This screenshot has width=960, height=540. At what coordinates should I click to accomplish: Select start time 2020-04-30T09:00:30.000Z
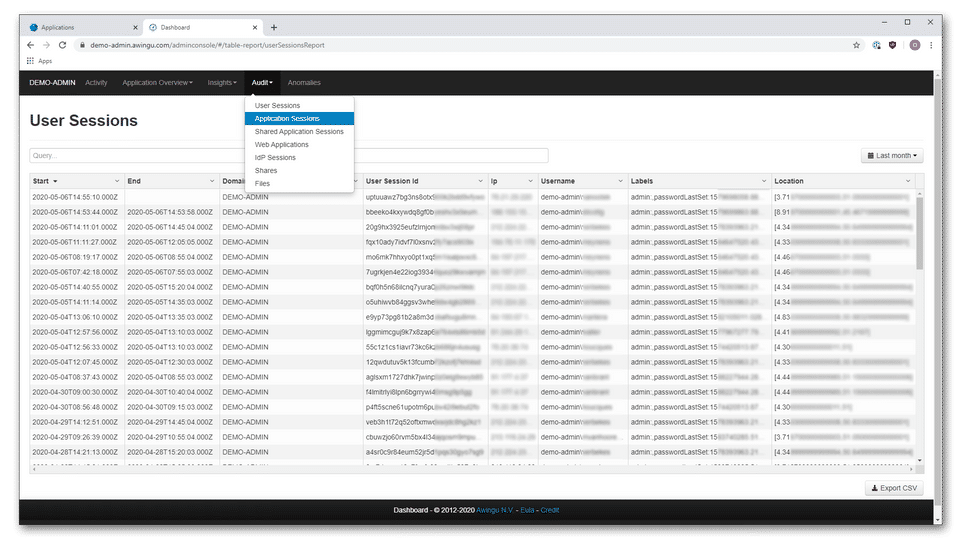[x=75, y=392]
